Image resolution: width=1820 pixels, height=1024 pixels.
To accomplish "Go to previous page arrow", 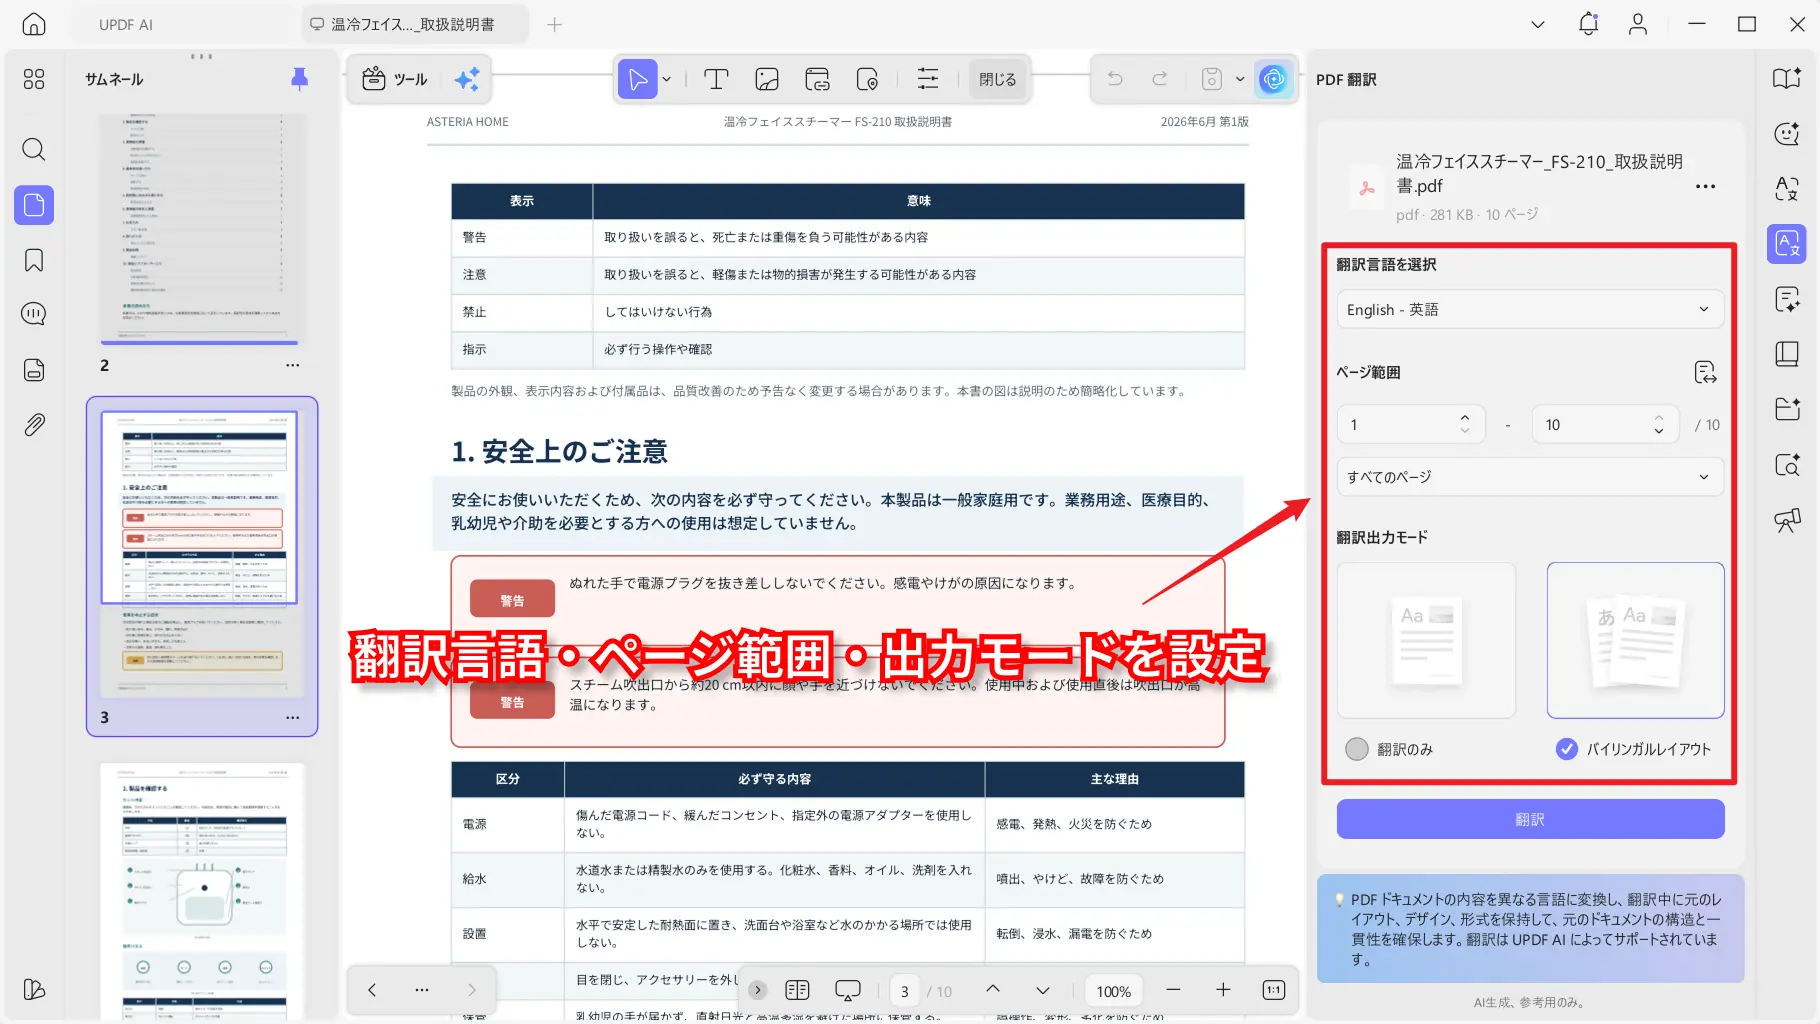I will pos(992,990).
